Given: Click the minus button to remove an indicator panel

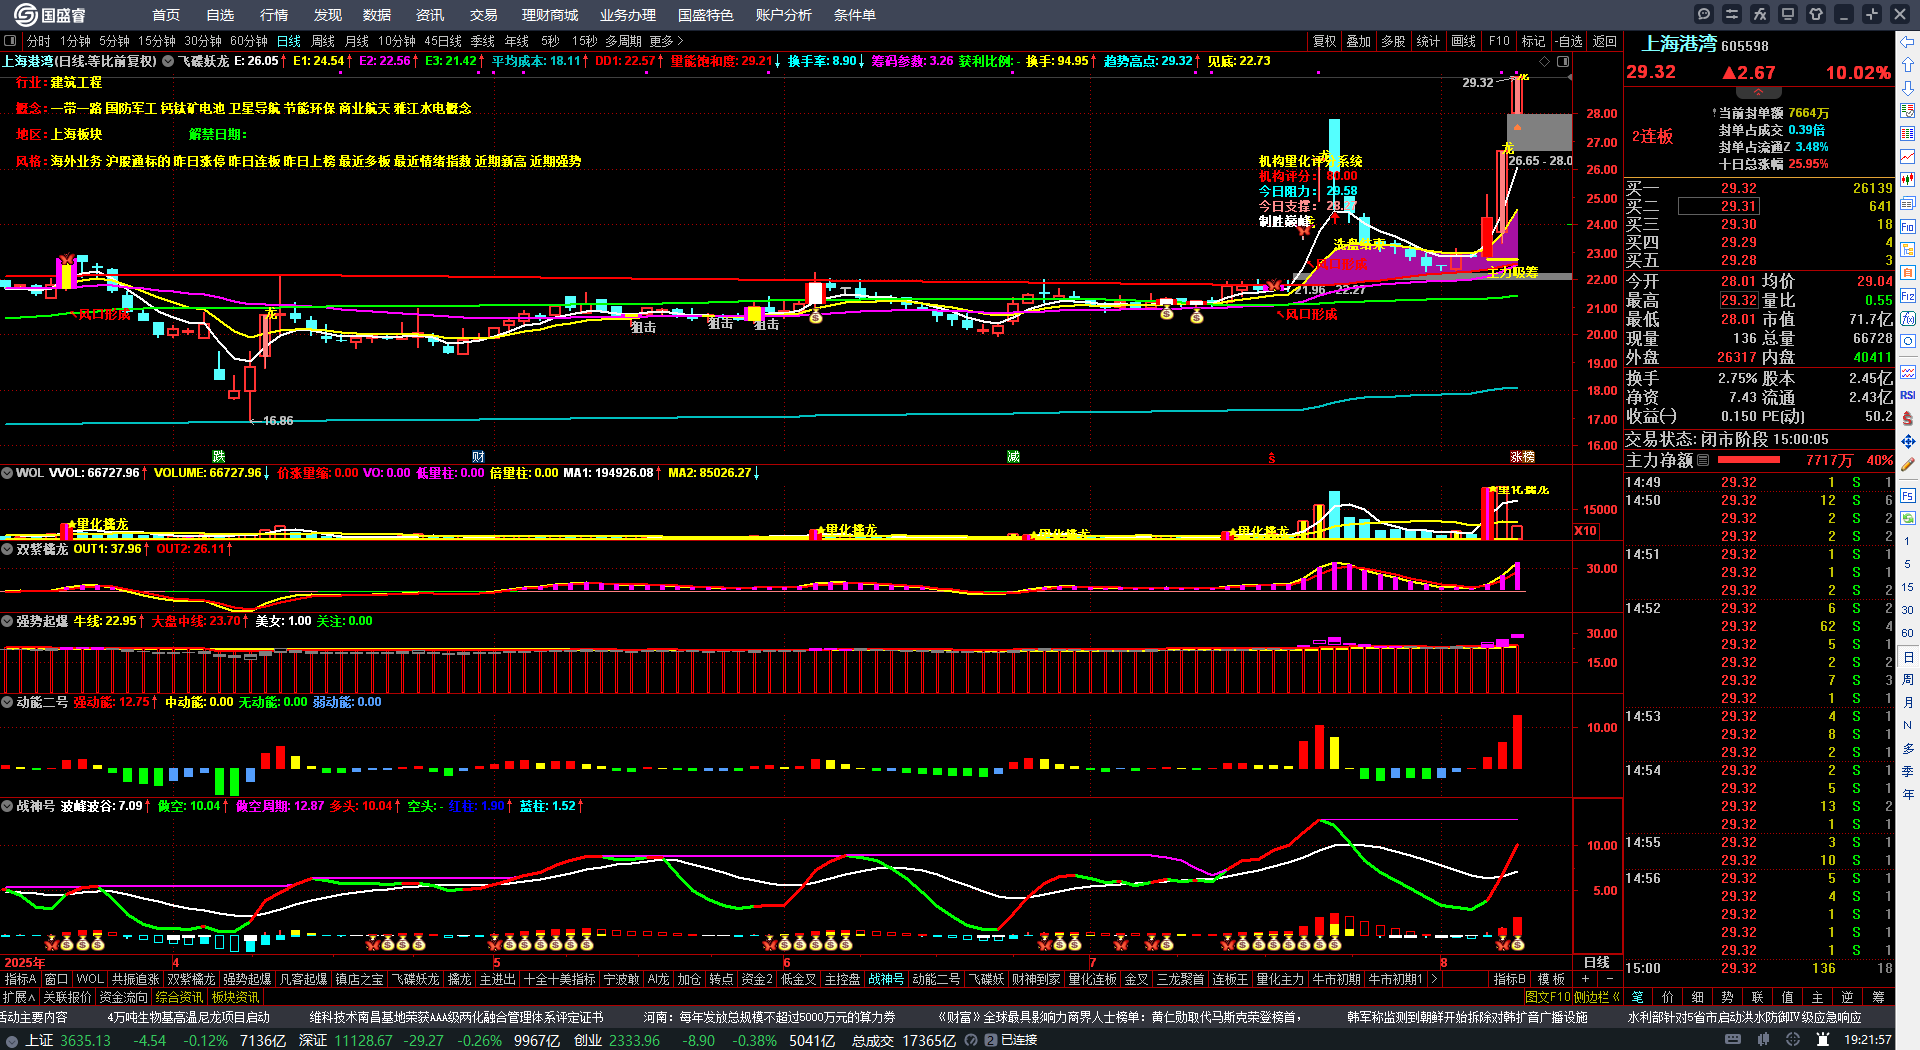Looking at the screenshot, I should point(1609,979).
